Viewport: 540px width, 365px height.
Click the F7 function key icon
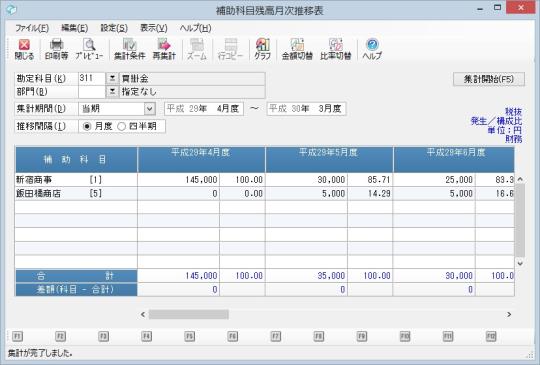(276, 336)
